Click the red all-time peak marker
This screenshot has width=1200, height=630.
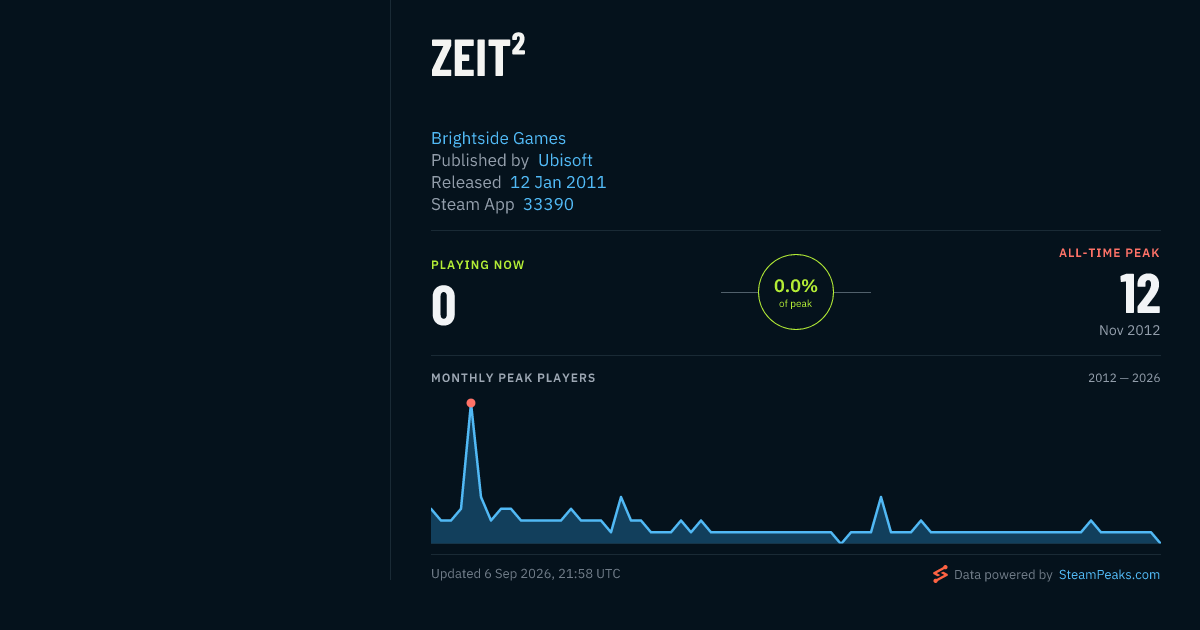click(471, 403)
